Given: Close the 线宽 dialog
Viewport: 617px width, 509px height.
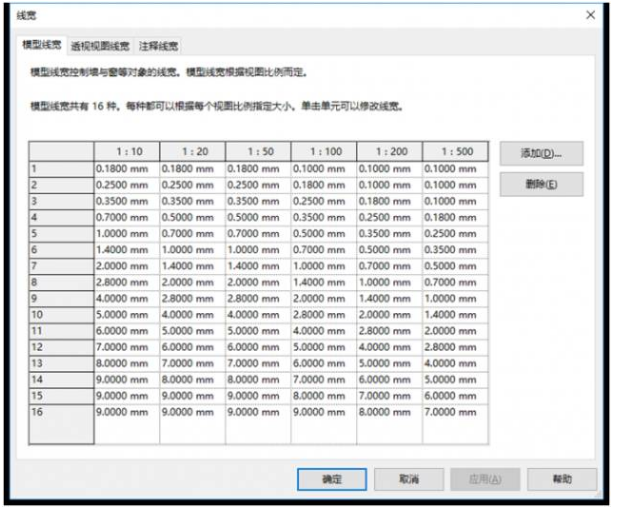Looking at the screenshot, I should pos(591,15).
